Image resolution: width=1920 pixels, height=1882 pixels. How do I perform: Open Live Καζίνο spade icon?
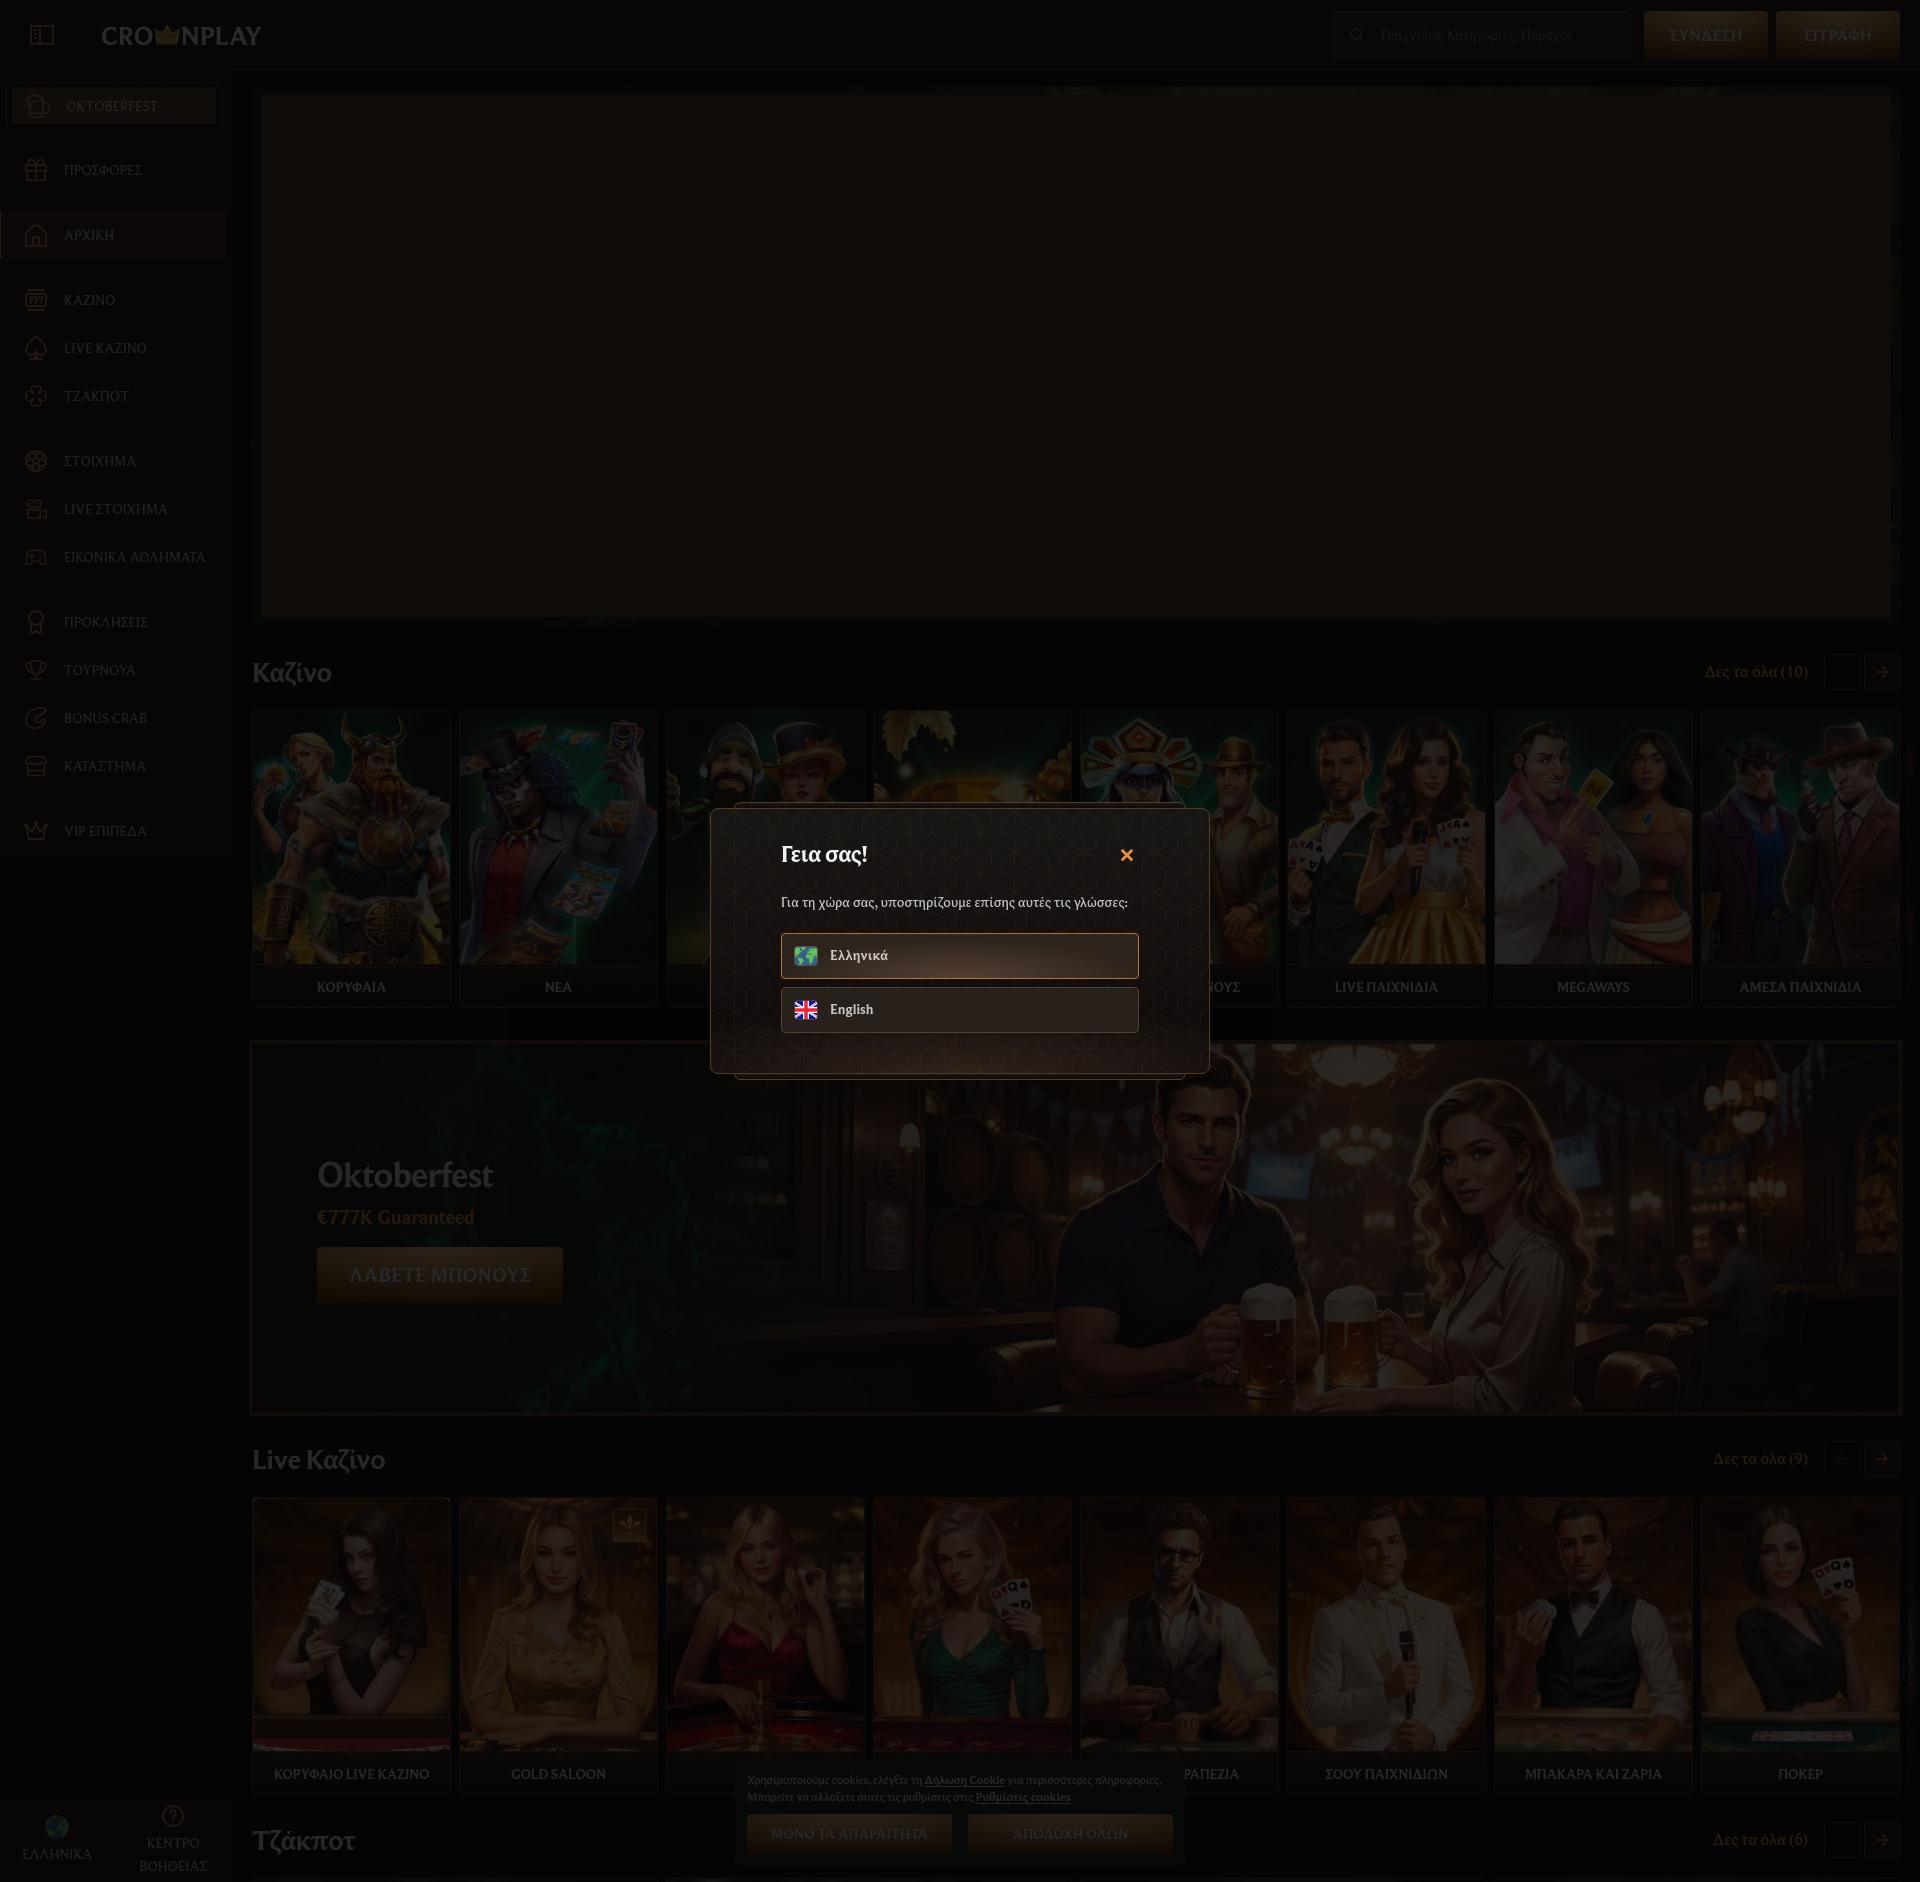click(36, 348)
